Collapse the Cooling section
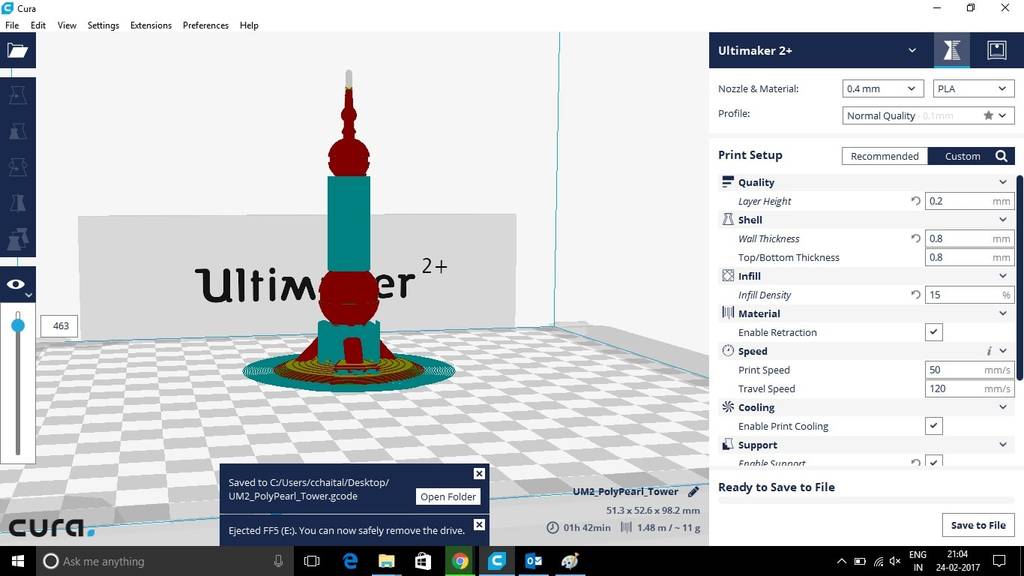The width and height of the screenshot is (1024, 576). coord(1002,407)
